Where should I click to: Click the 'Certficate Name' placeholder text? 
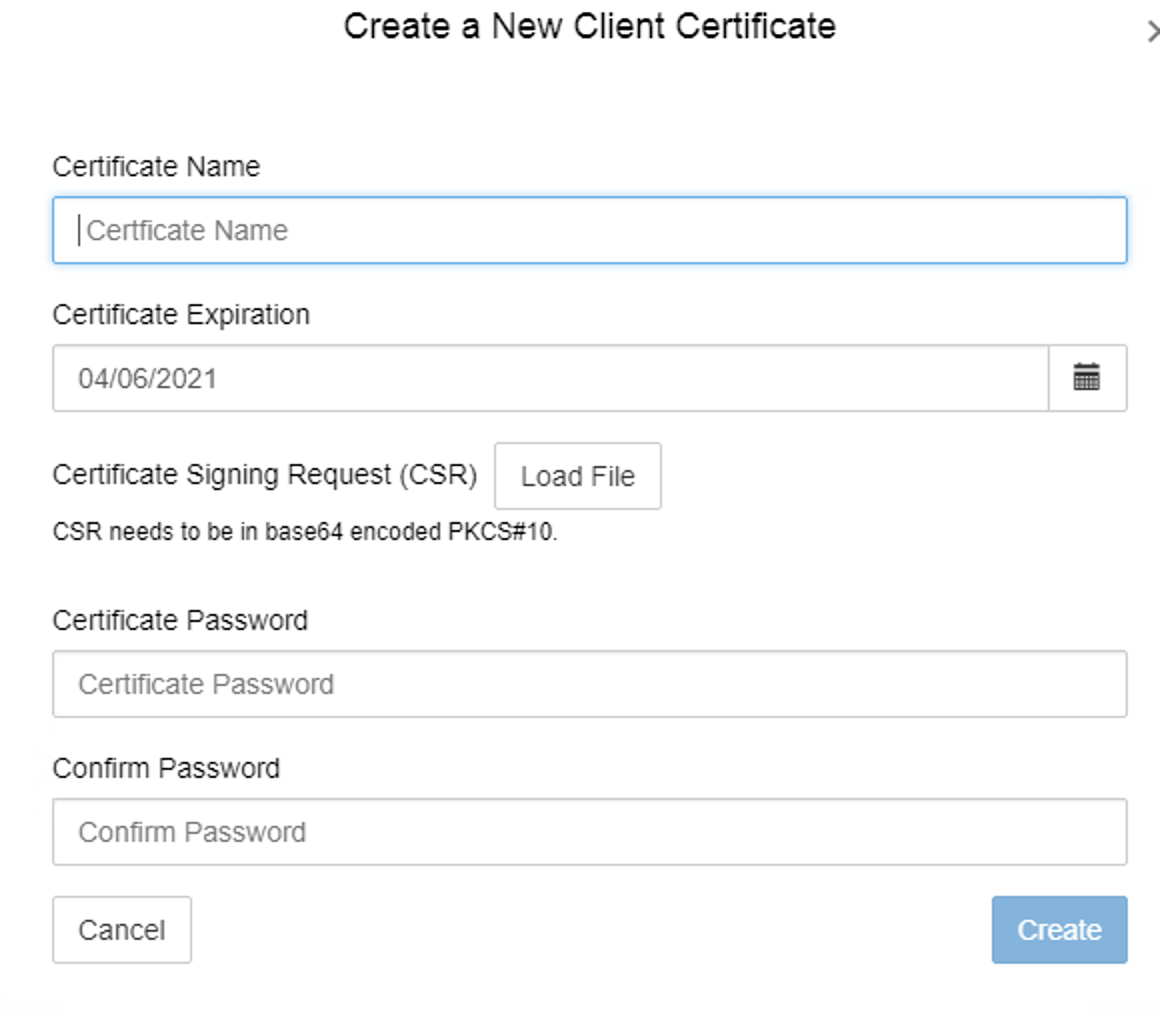click(x=187, y=230)
